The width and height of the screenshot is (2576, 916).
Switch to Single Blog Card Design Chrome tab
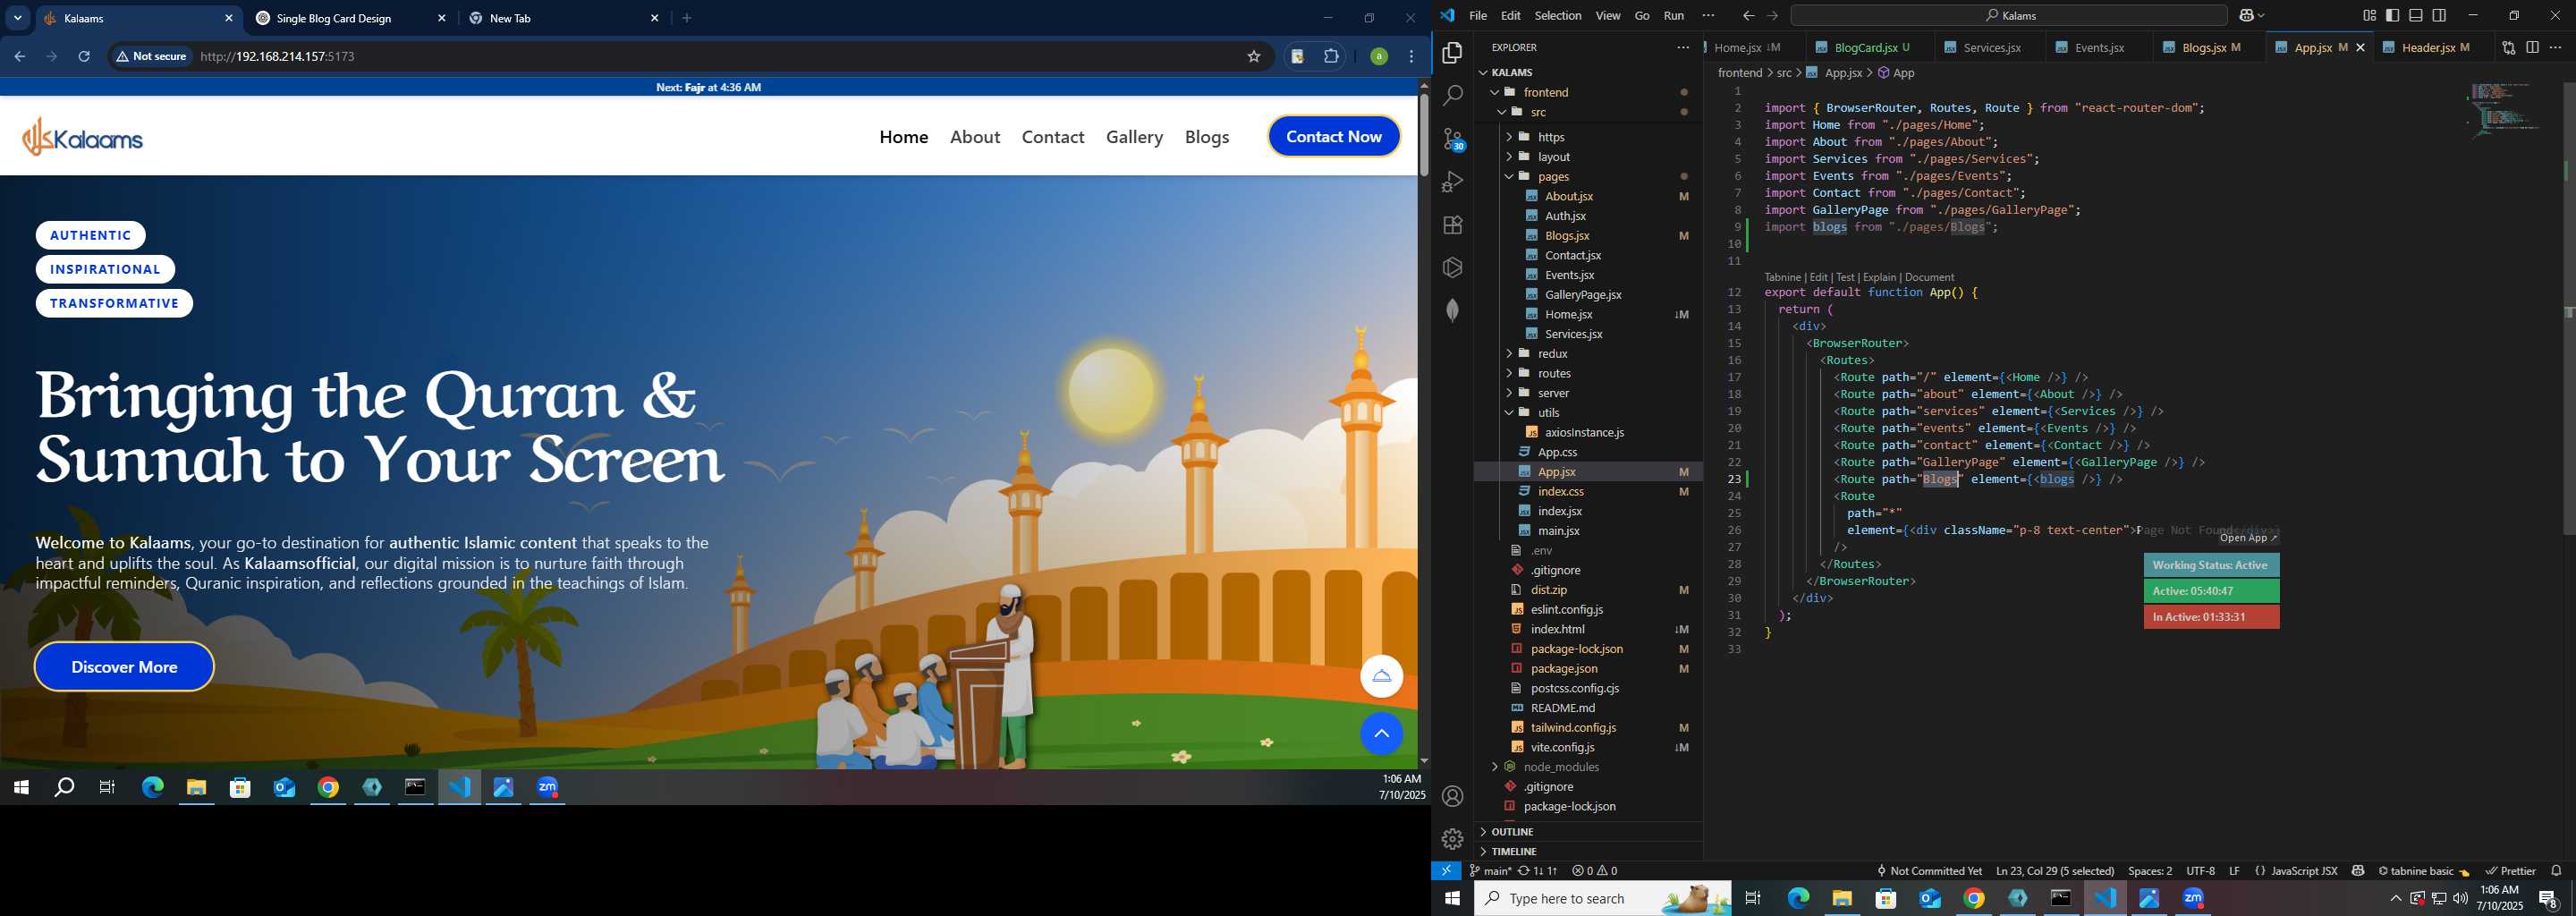pyautogui.click(x=350, y=19)
